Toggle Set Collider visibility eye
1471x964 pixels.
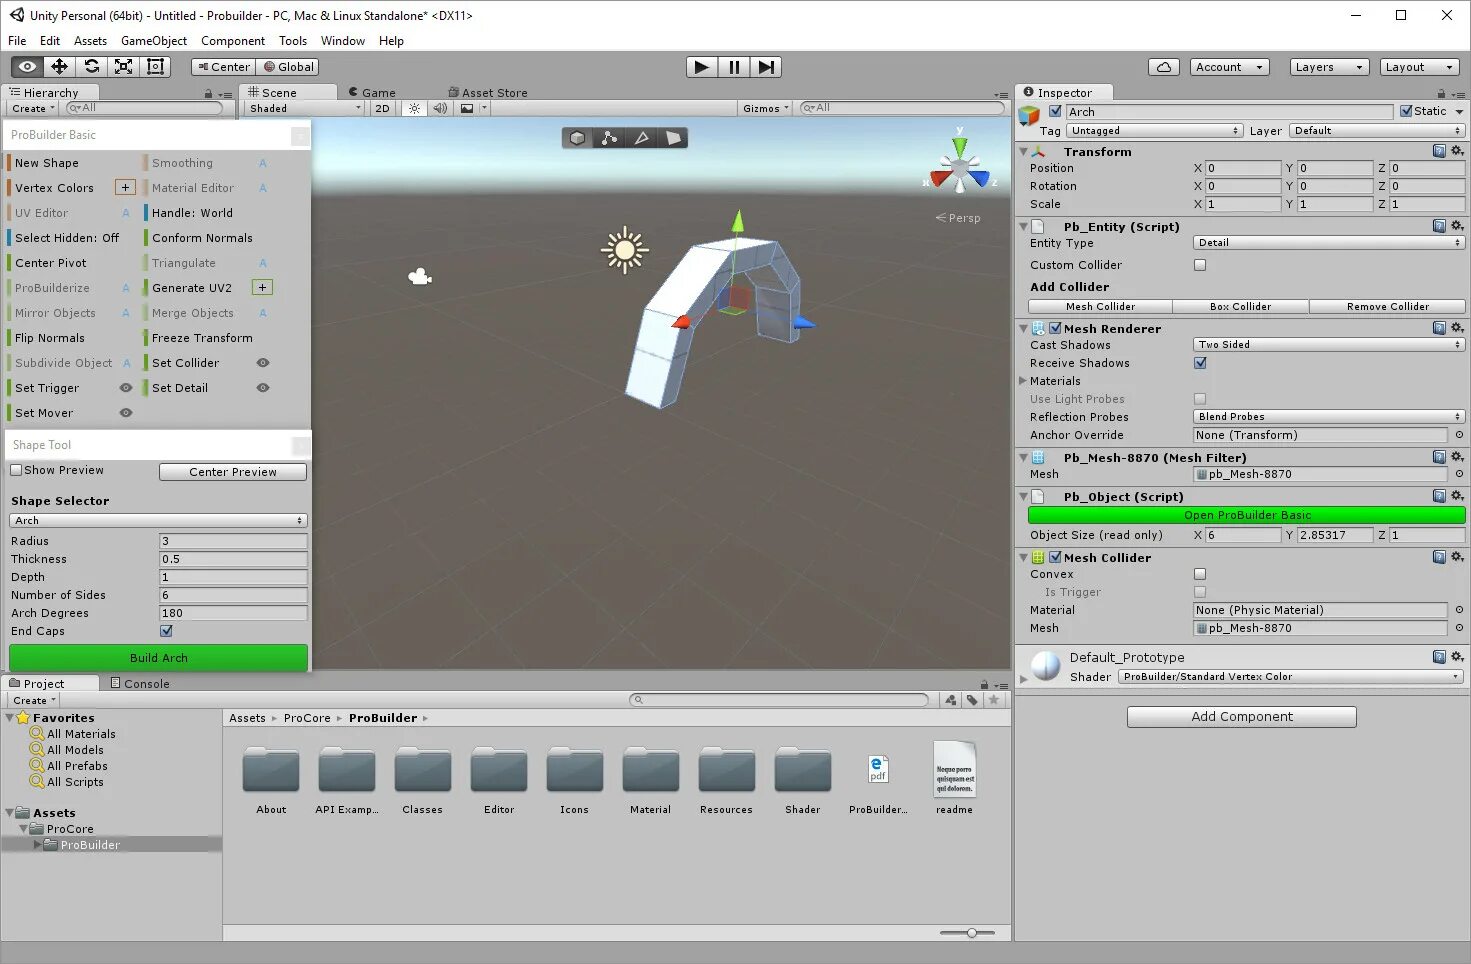(263, 363)
